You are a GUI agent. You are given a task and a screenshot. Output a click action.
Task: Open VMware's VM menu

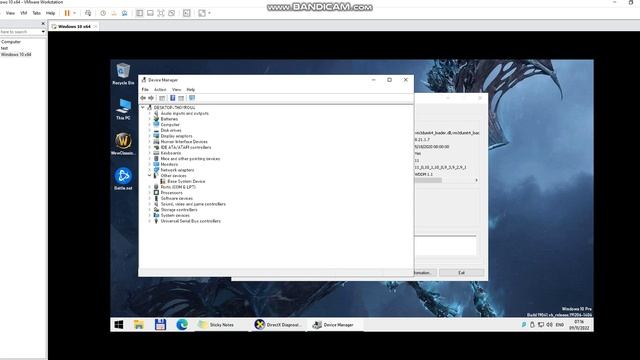tap(24, 13)
